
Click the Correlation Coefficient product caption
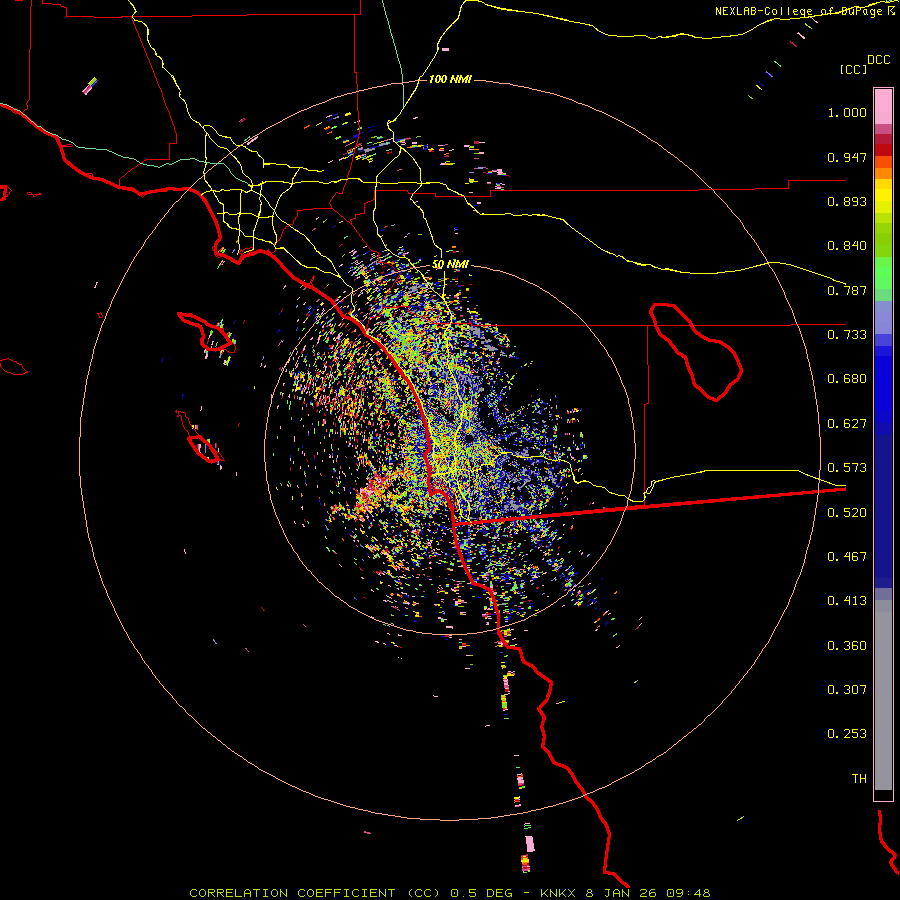[x=449, y=893]
